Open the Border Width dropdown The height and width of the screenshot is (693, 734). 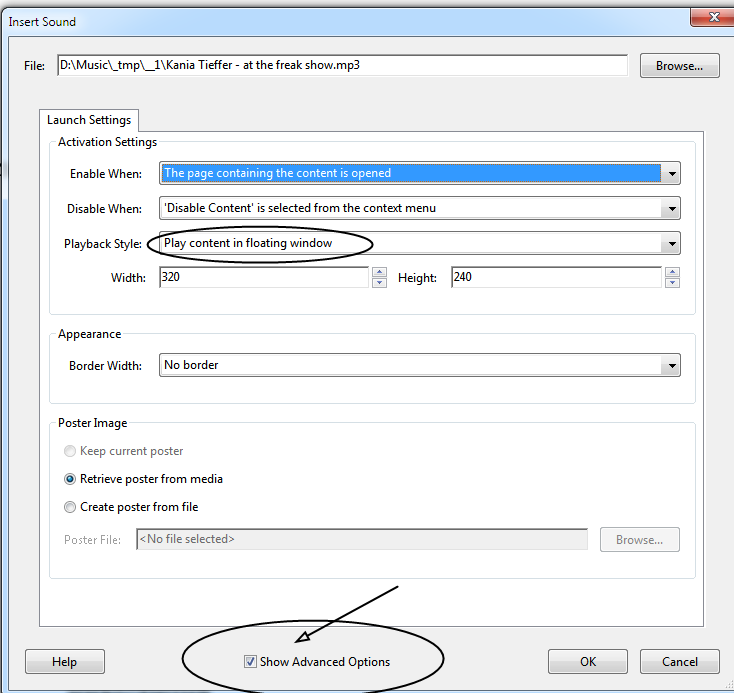click(x=419, y=365)
